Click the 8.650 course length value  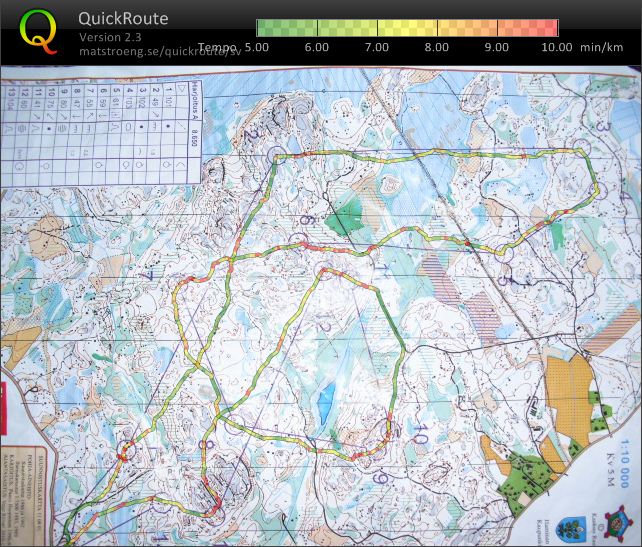pos(194,138)
